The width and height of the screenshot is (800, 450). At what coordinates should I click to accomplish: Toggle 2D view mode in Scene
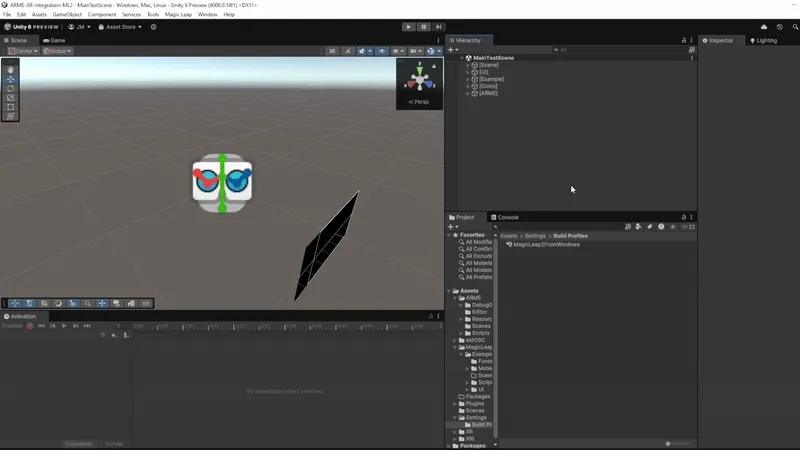point(332,51)
